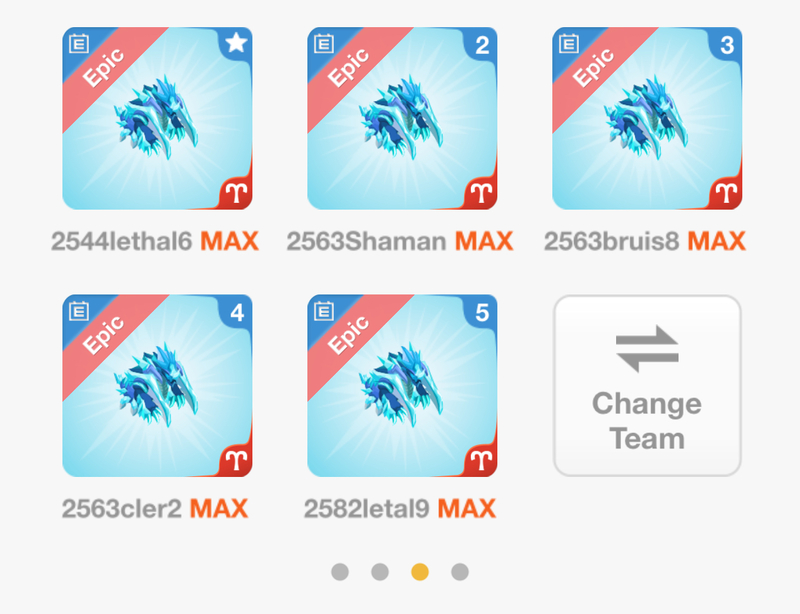
Task: Click the number 5 badge on letal9 card
Action: [482, 313]
